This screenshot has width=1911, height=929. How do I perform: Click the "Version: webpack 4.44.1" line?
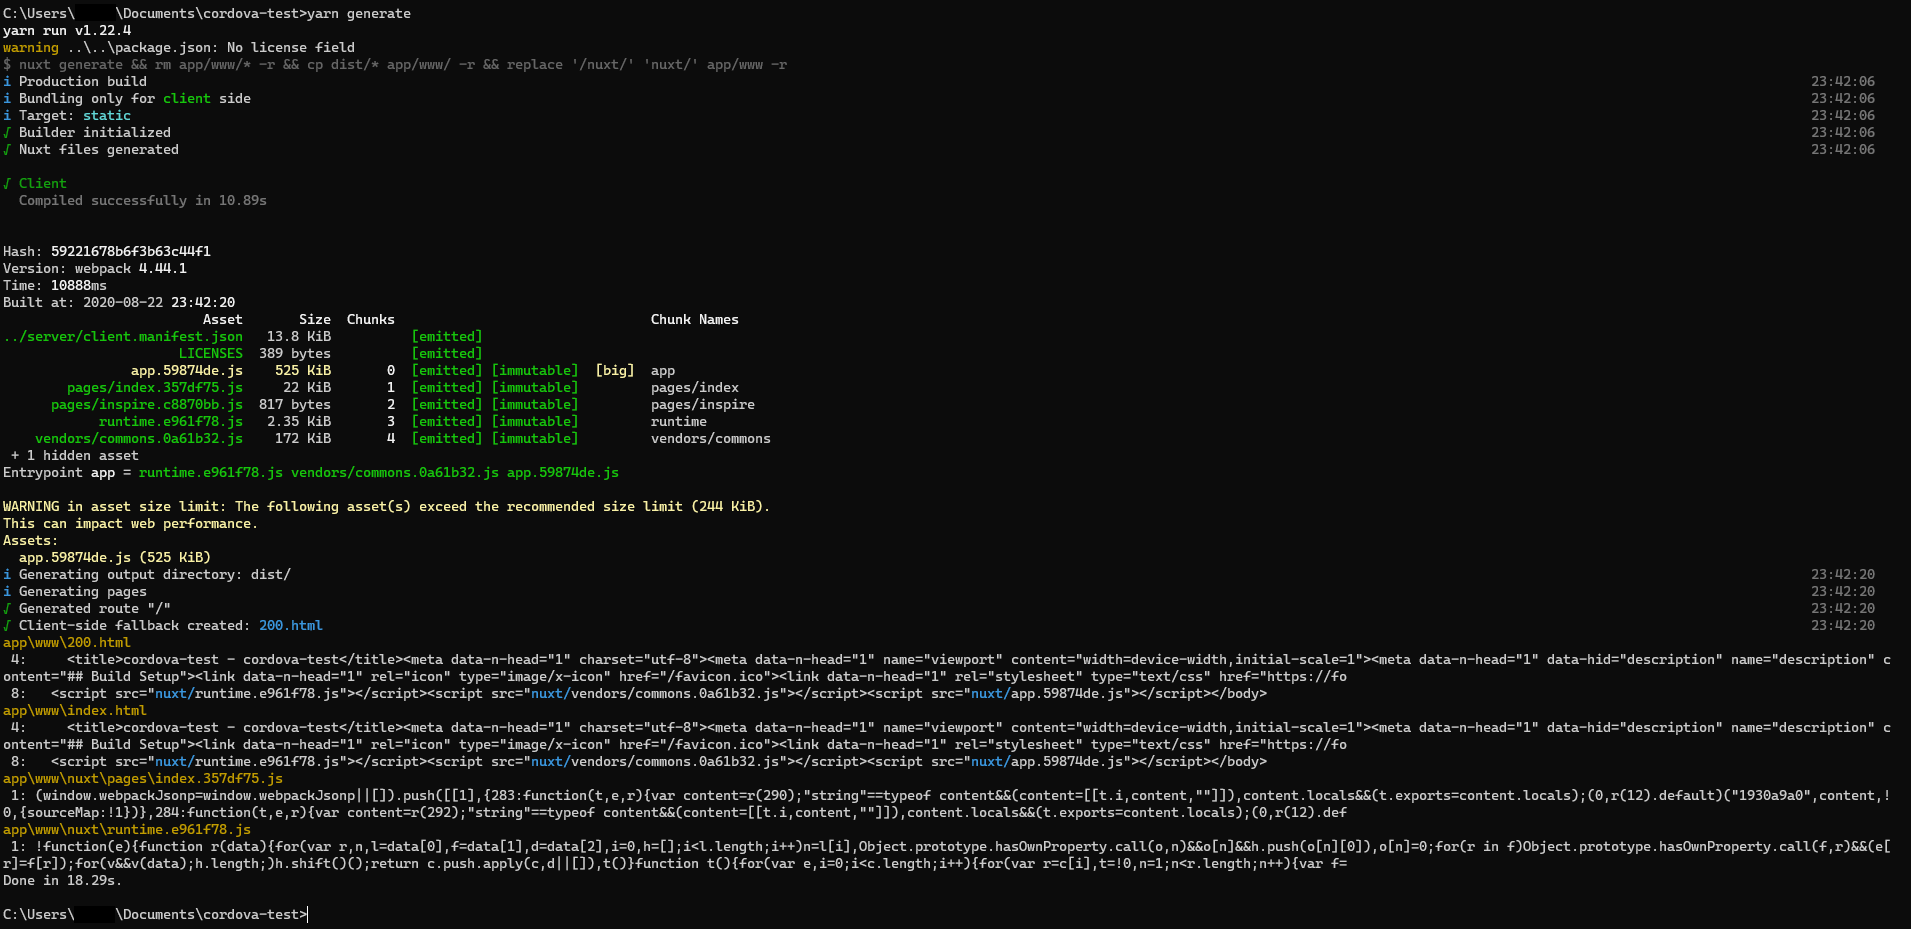pos(95,268)
